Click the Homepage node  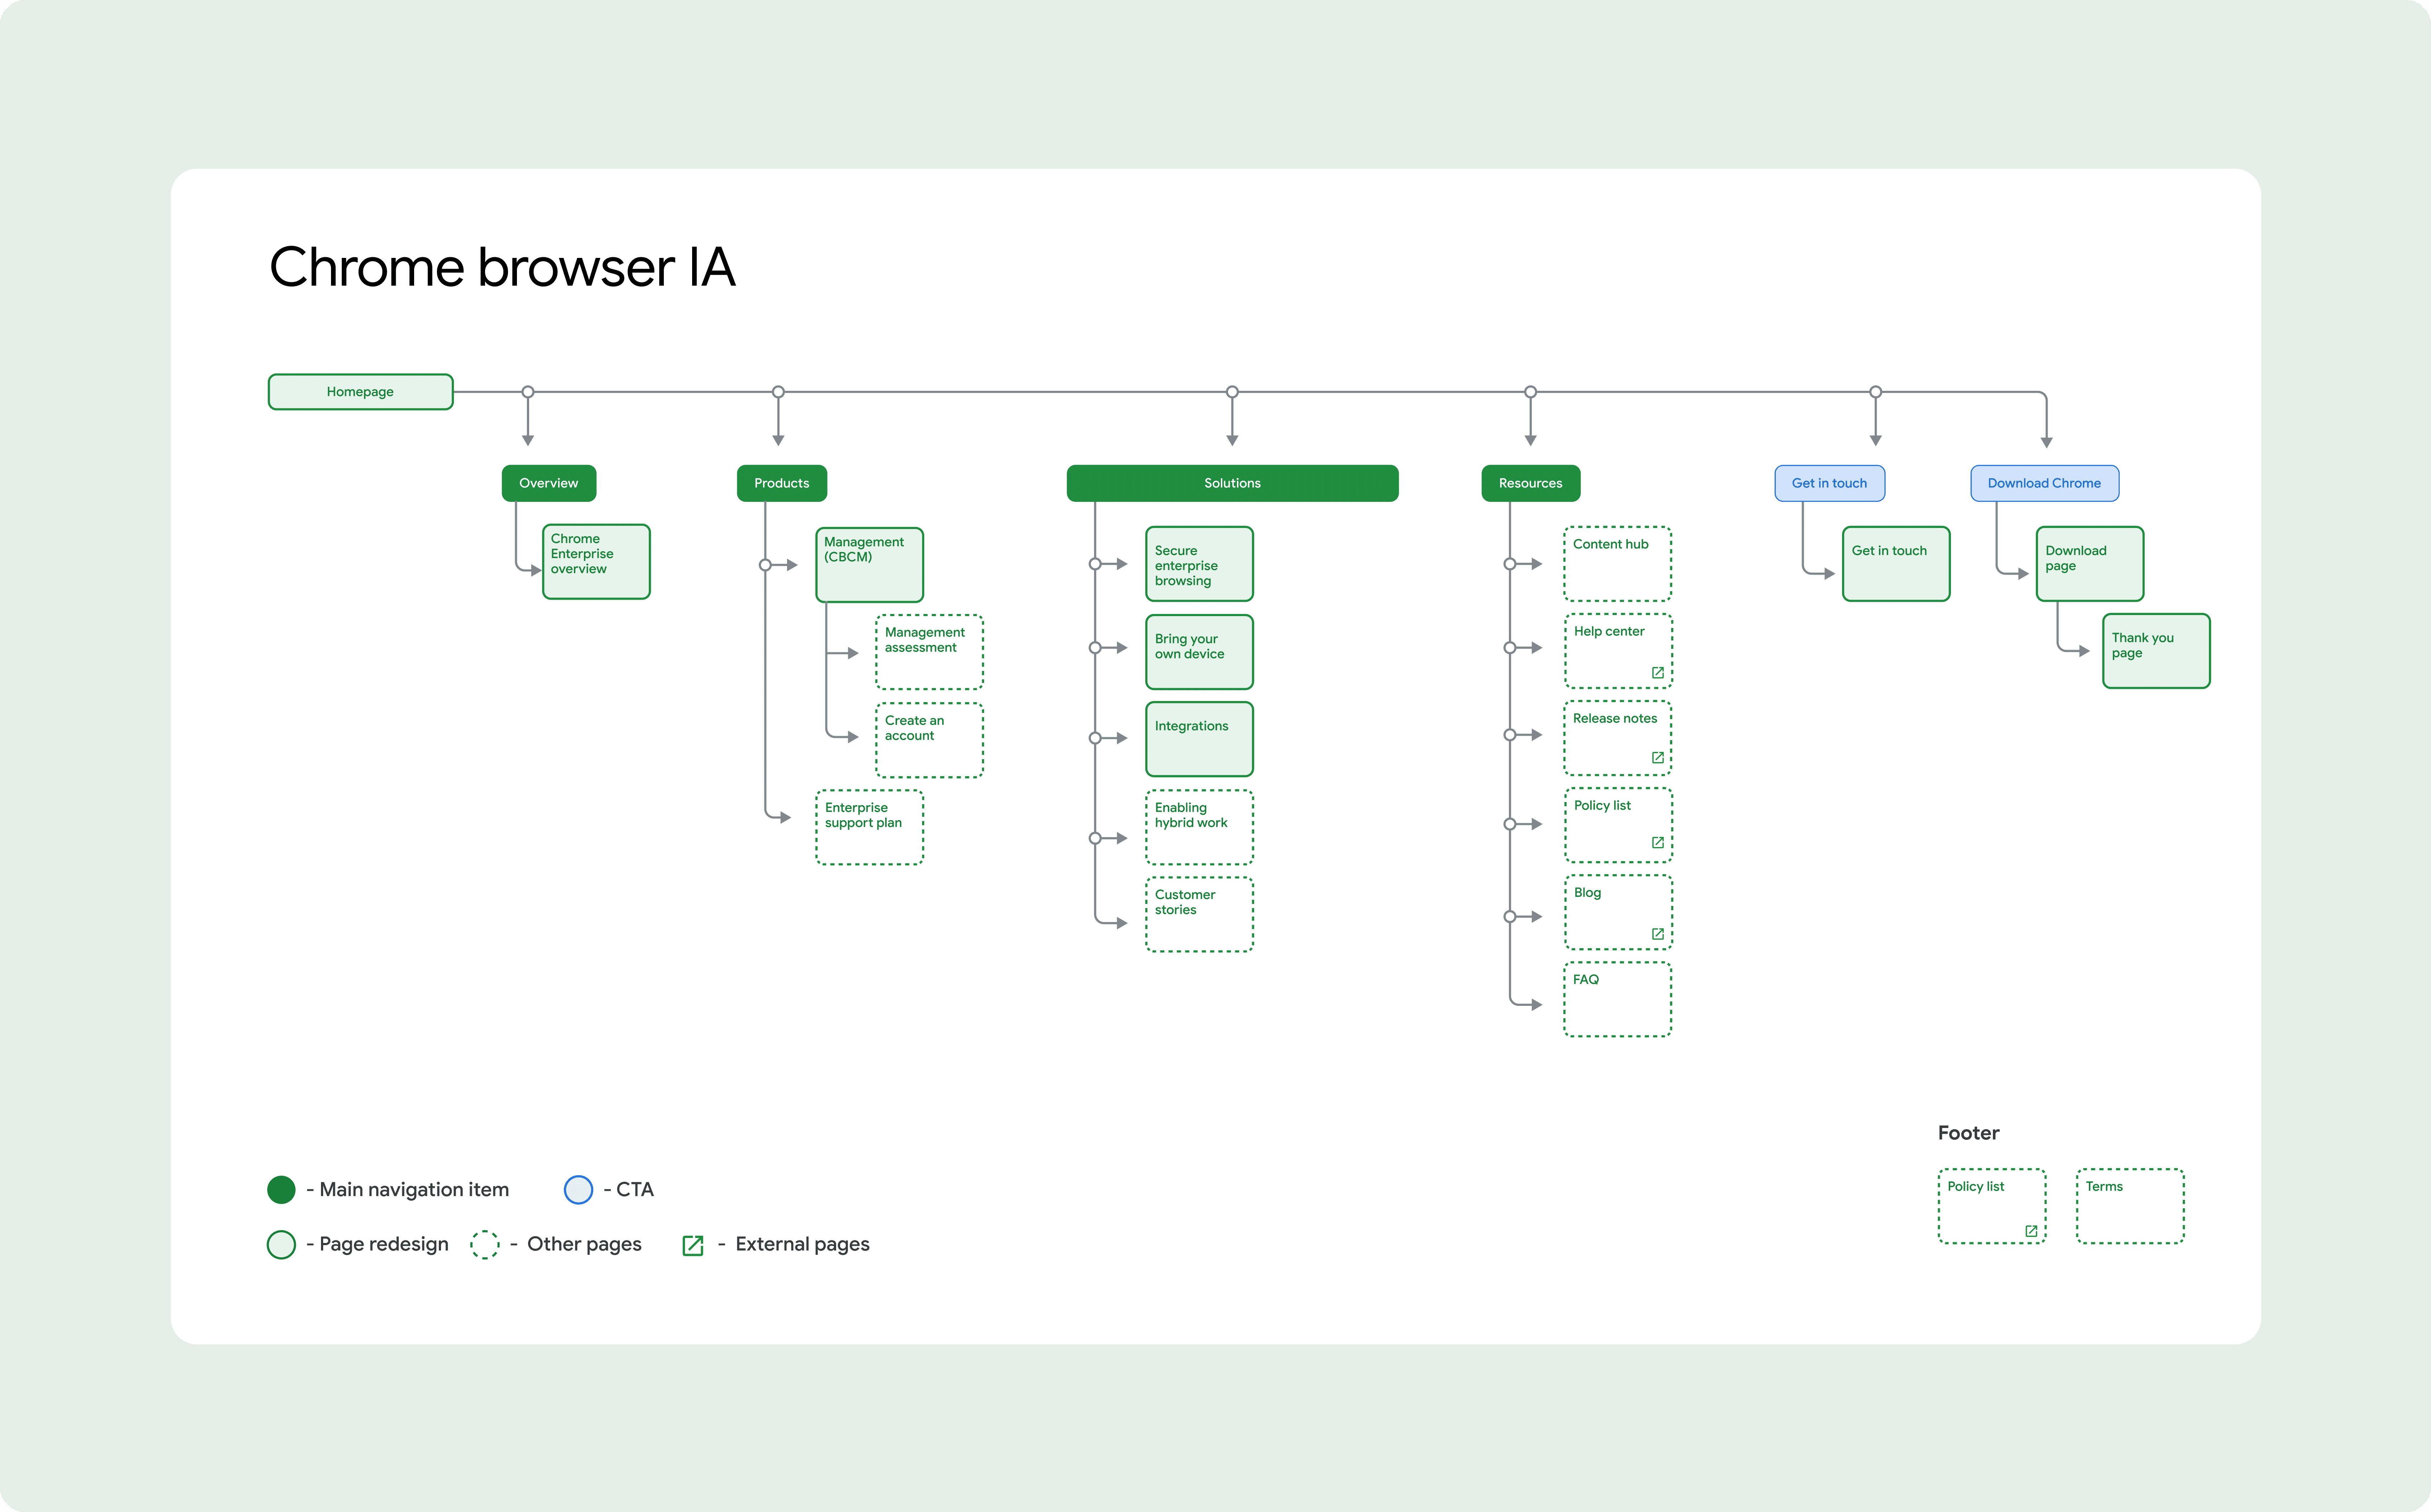(x=360, y=392)
